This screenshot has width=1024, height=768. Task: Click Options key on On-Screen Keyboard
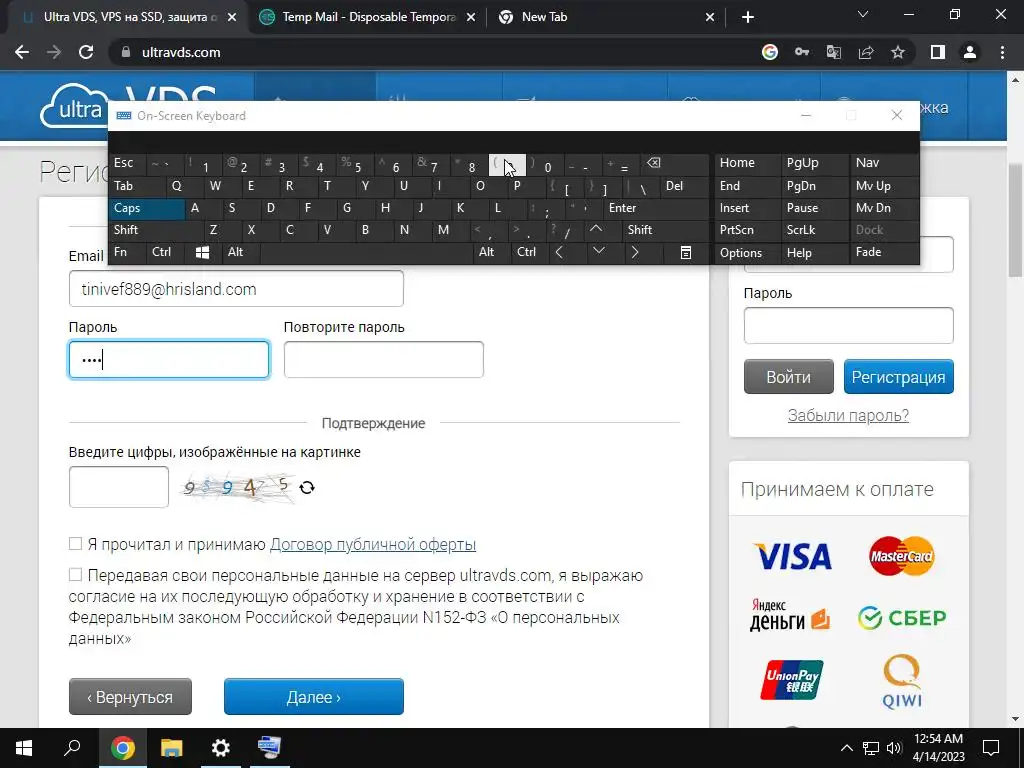pyautogui.click(x=747, y=253)
